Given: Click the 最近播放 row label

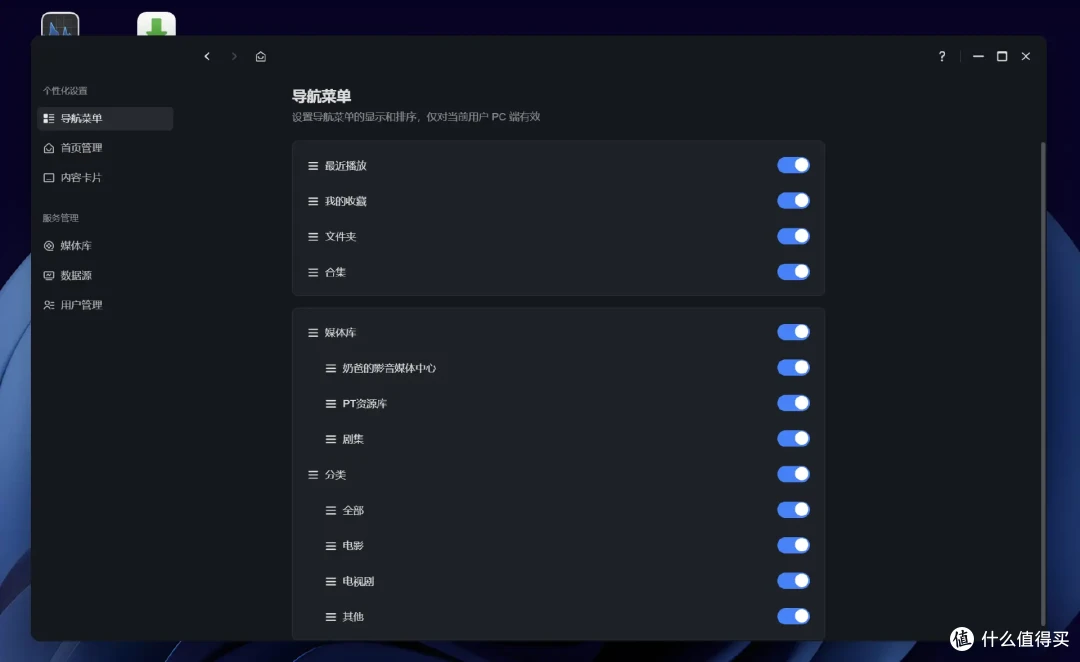Looking at the screenshot, I should click(x=346, y=166).
